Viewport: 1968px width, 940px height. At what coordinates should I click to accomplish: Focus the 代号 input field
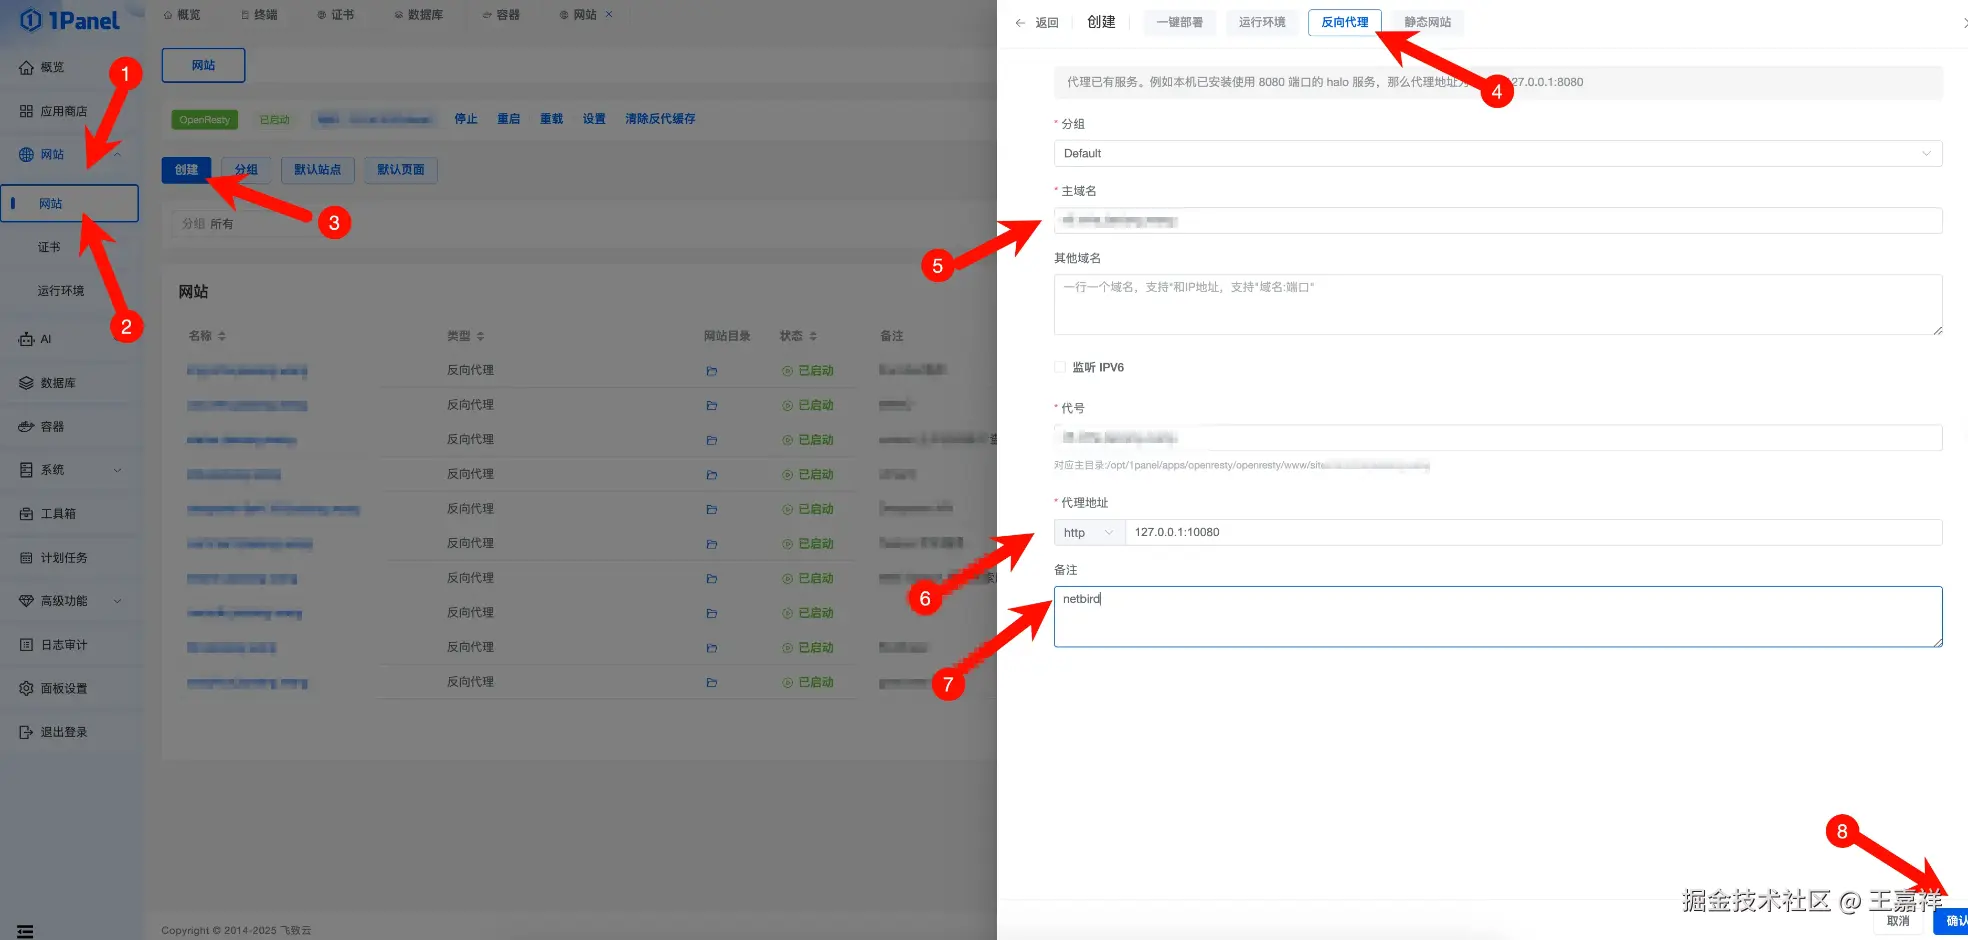pyautogui.click(x=1498, y=438)
